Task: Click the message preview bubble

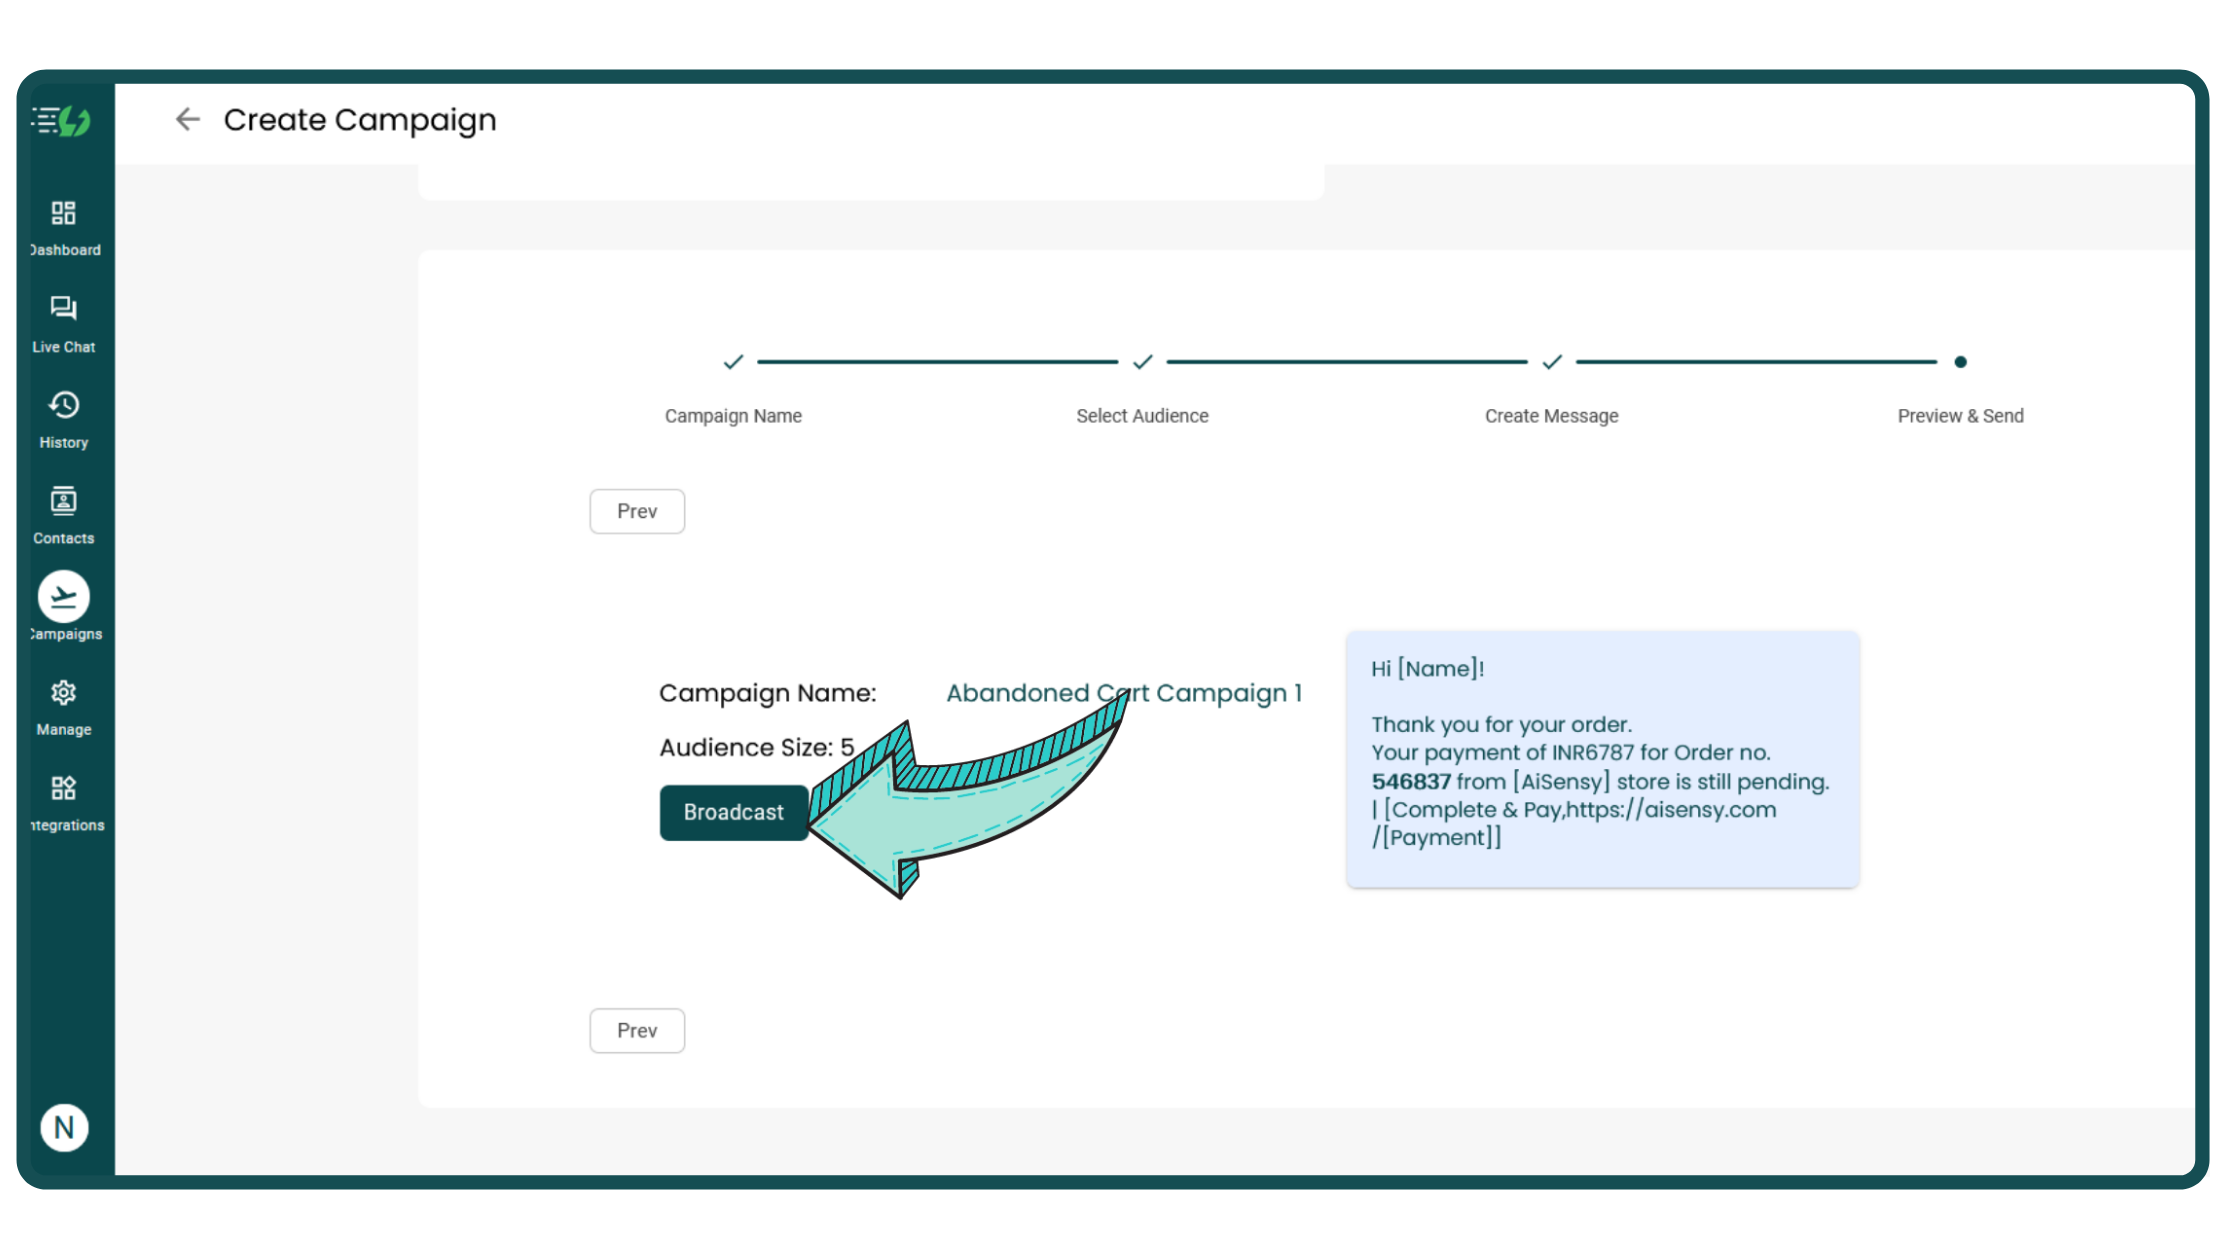Action: click(1602, 760)
